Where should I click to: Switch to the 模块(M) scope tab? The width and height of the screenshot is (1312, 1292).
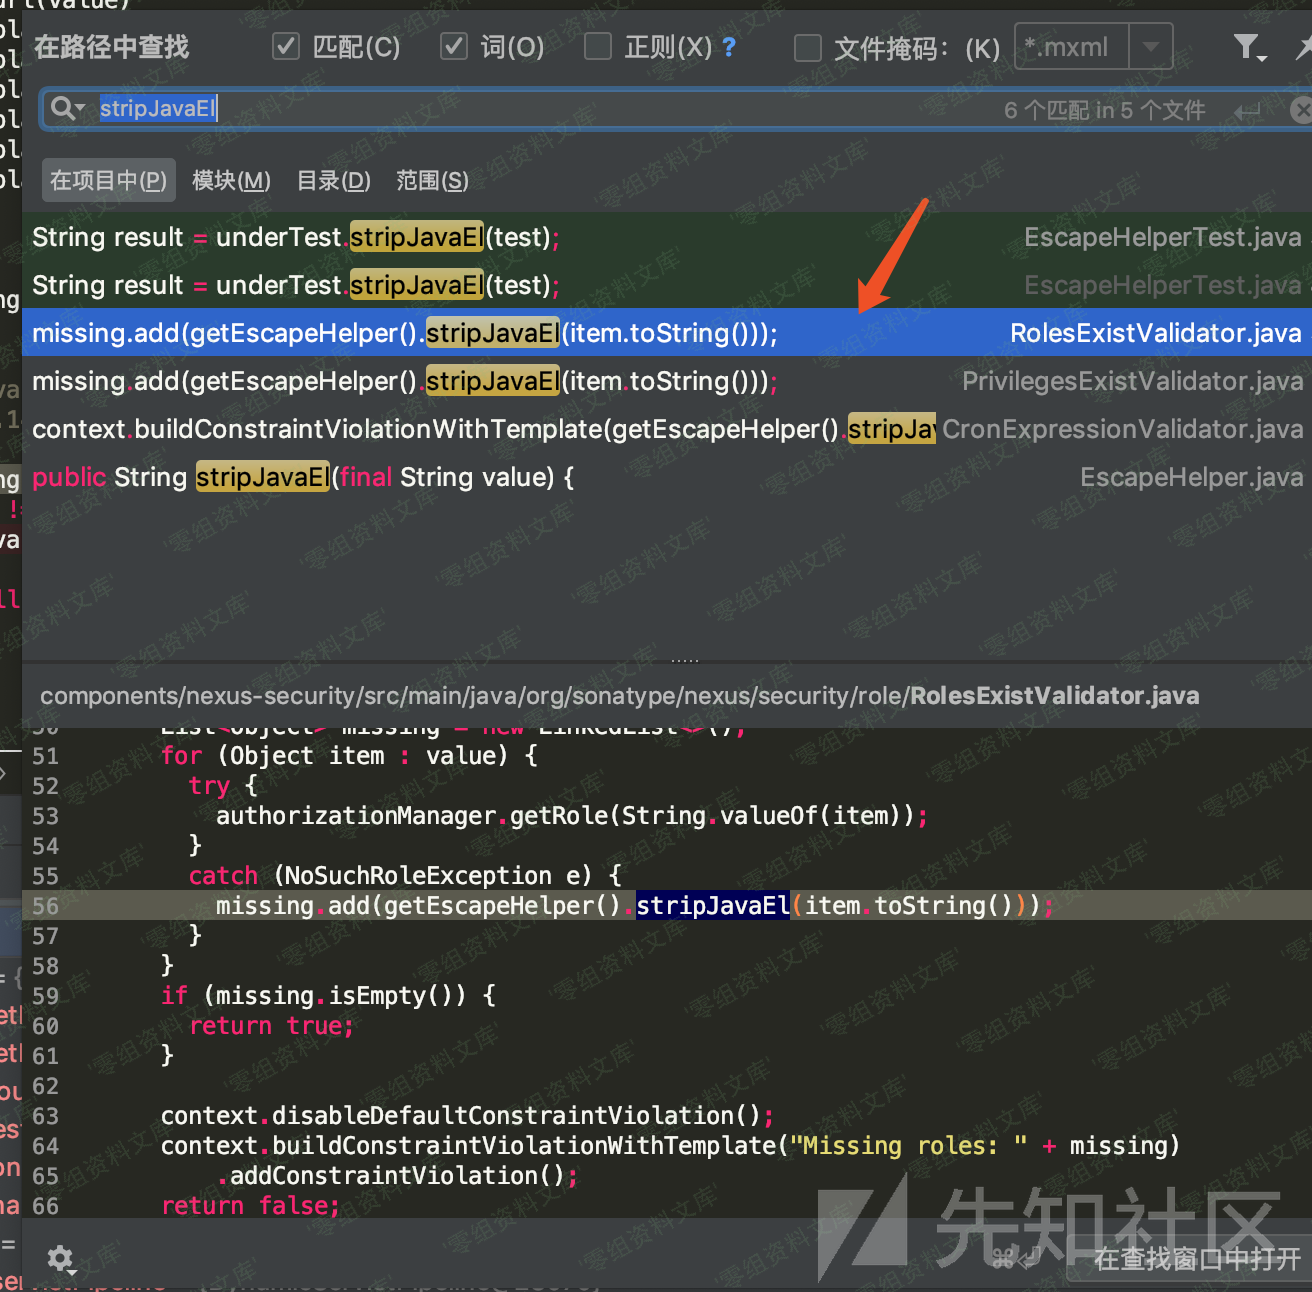coord(231,181)
